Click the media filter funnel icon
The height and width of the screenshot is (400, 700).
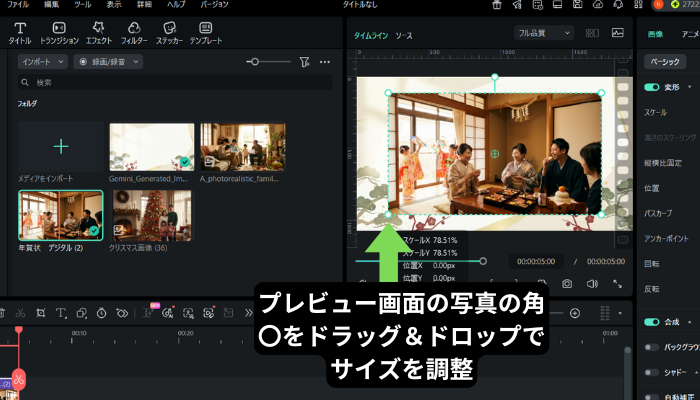click(x=304, y=62)
